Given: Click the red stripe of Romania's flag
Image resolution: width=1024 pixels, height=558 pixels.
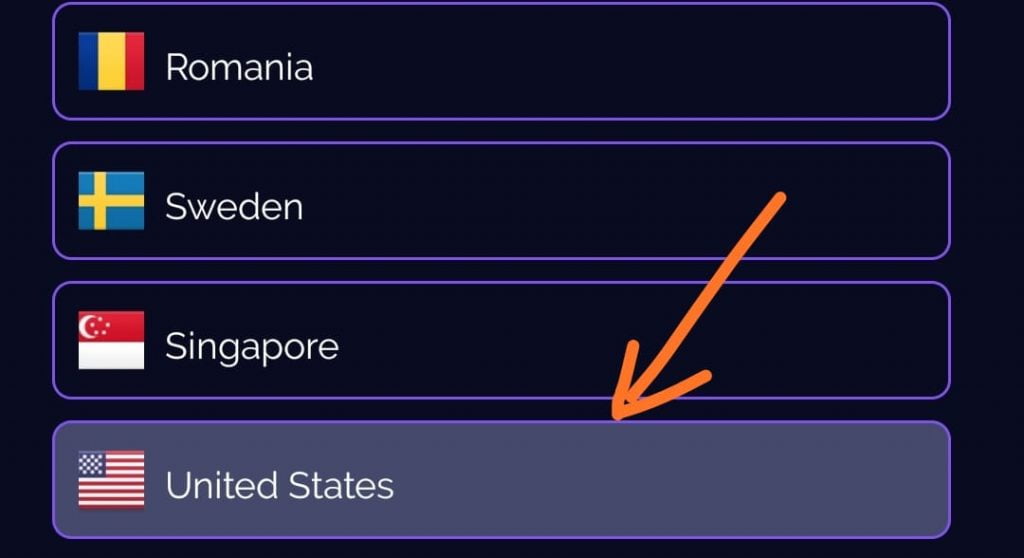Looking at the screenshot, I should pyautogui.click(x=133, y=61).
